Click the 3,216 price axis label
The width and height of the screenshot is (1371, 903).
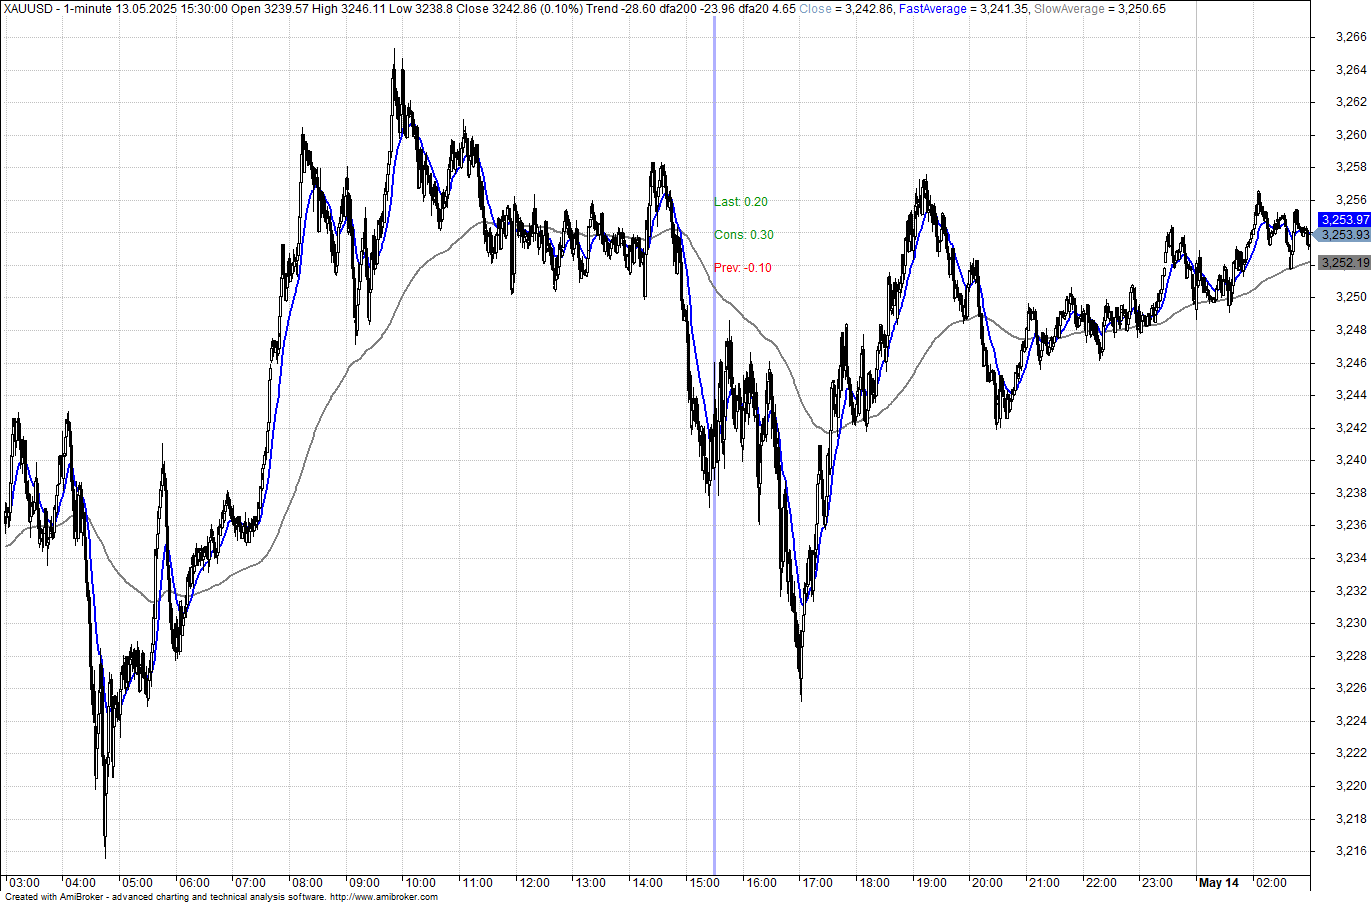pos(1351,851)
